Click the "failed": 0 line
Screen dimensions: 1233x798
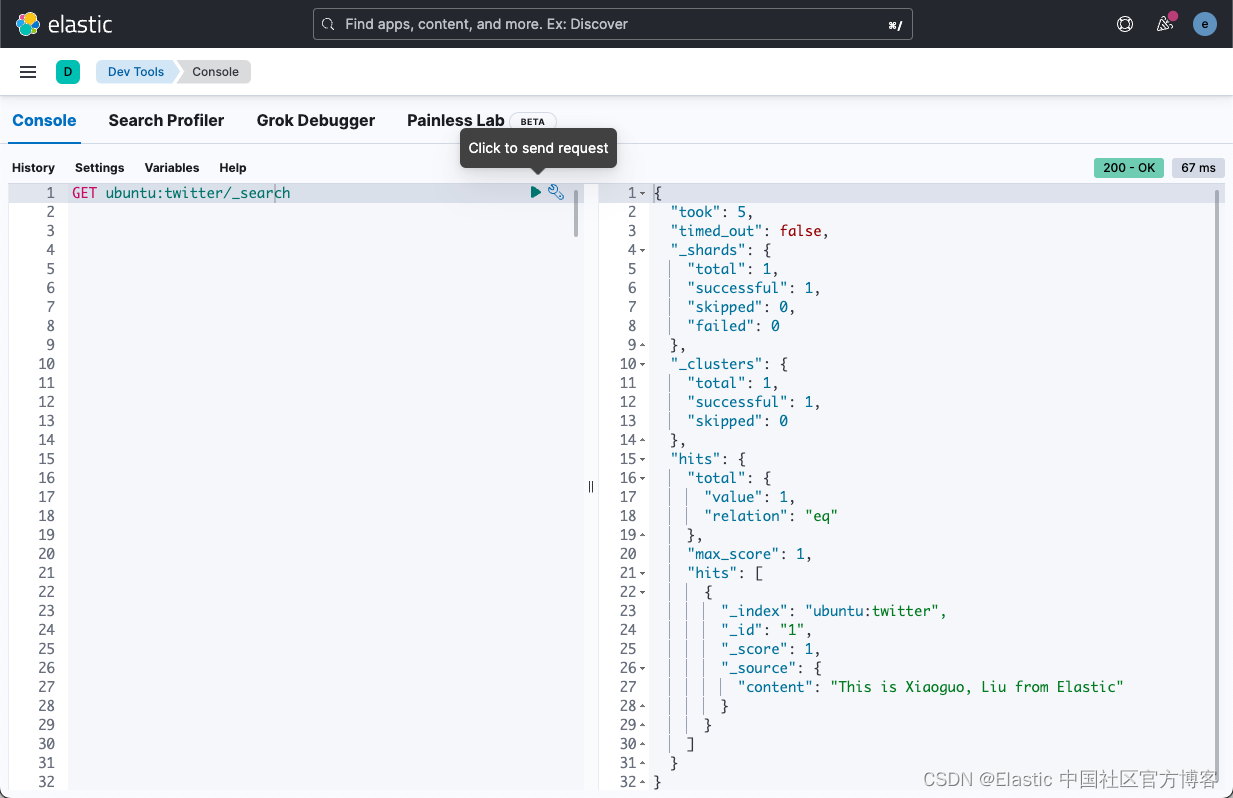point(733,326)
